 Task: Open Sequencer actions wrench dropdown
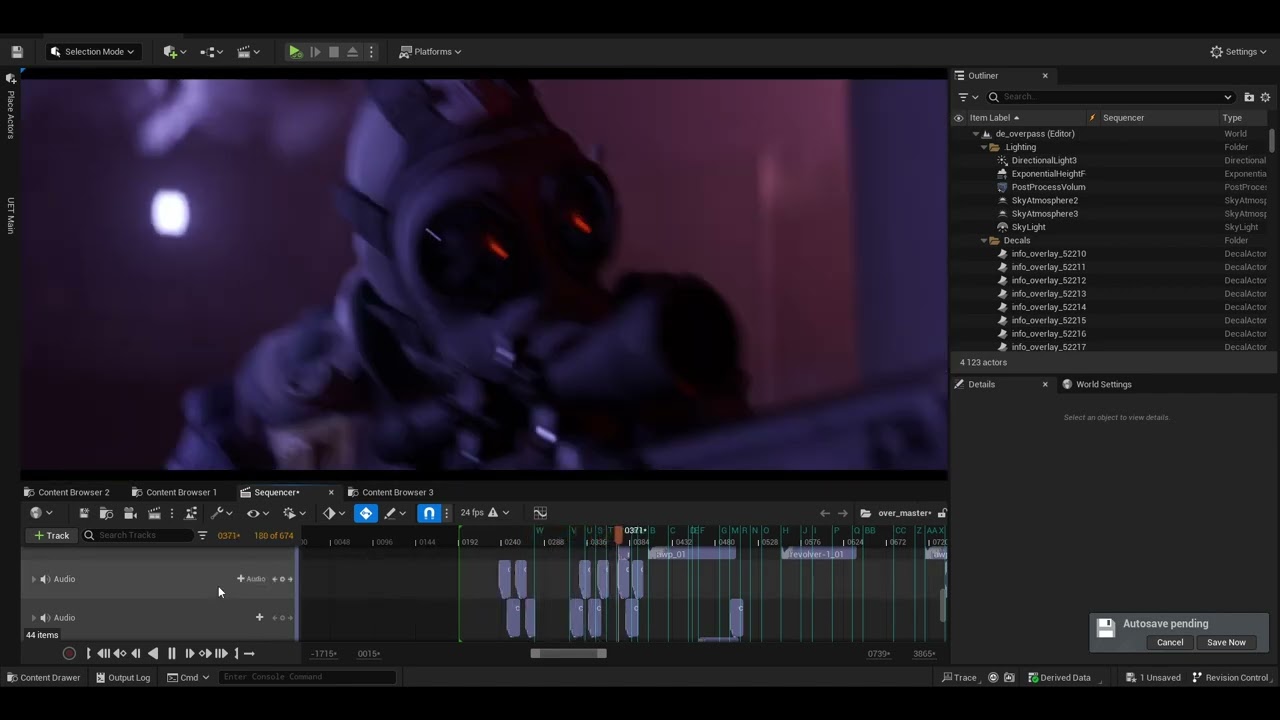221,514
